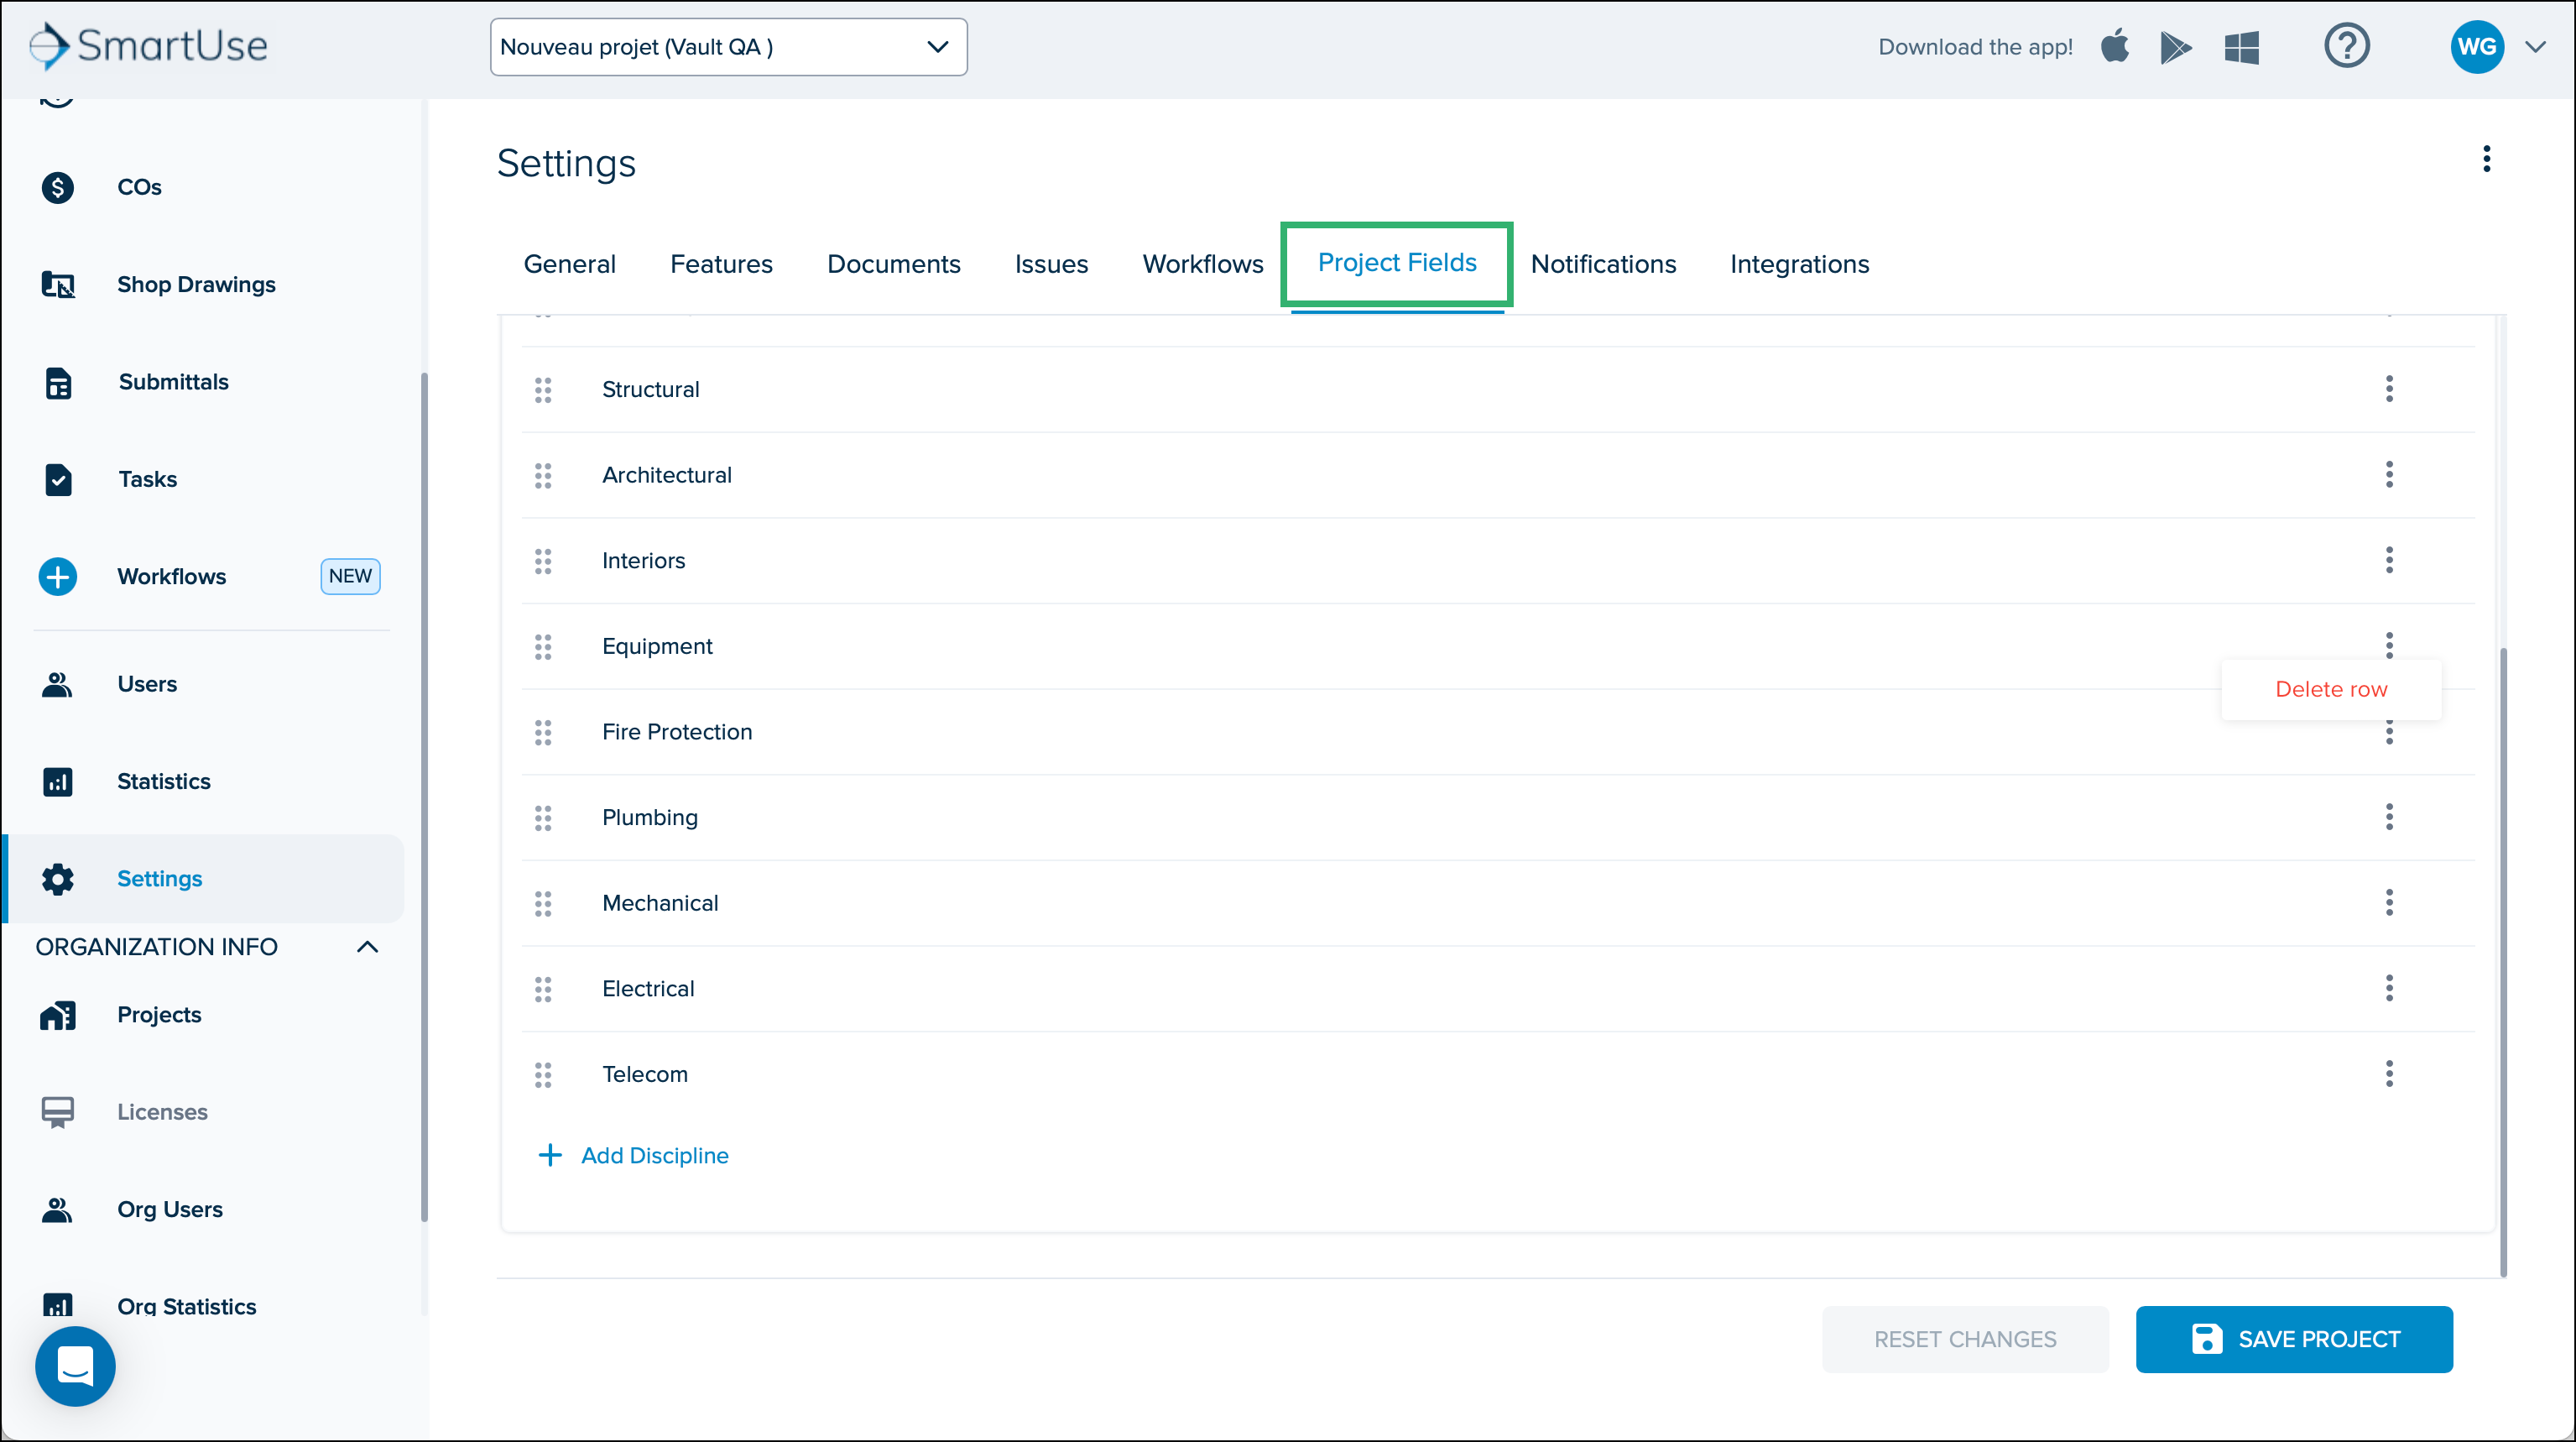This screenshot has height=1442, width=2576.
Task: Click the drag handle of Plumbing row
Action: click(543, 818)
